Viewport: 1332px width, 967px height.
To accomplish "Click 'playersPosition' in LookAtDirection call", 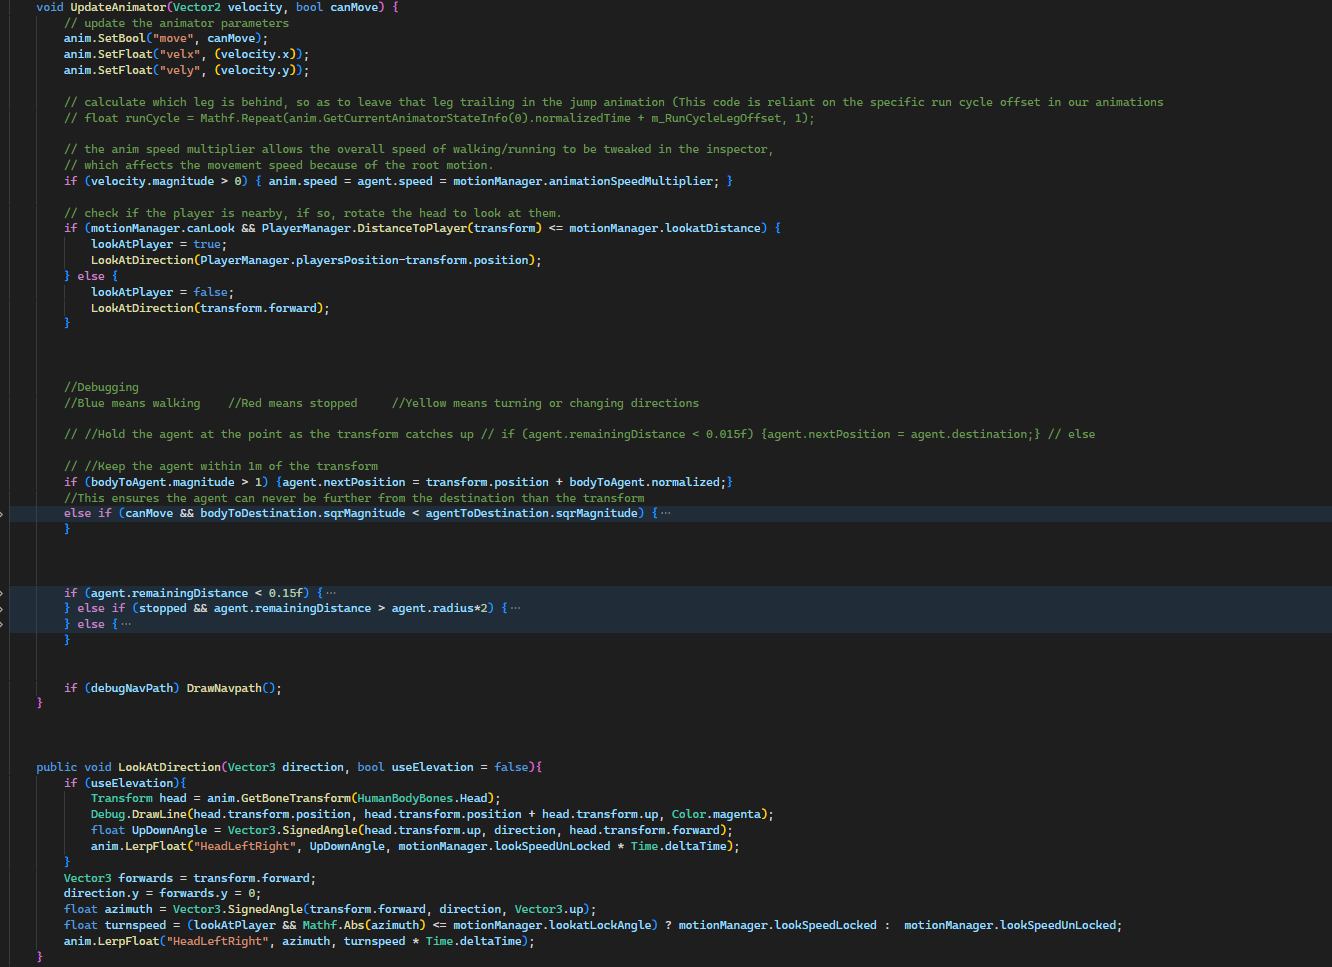I will click(x=347, y=261).
